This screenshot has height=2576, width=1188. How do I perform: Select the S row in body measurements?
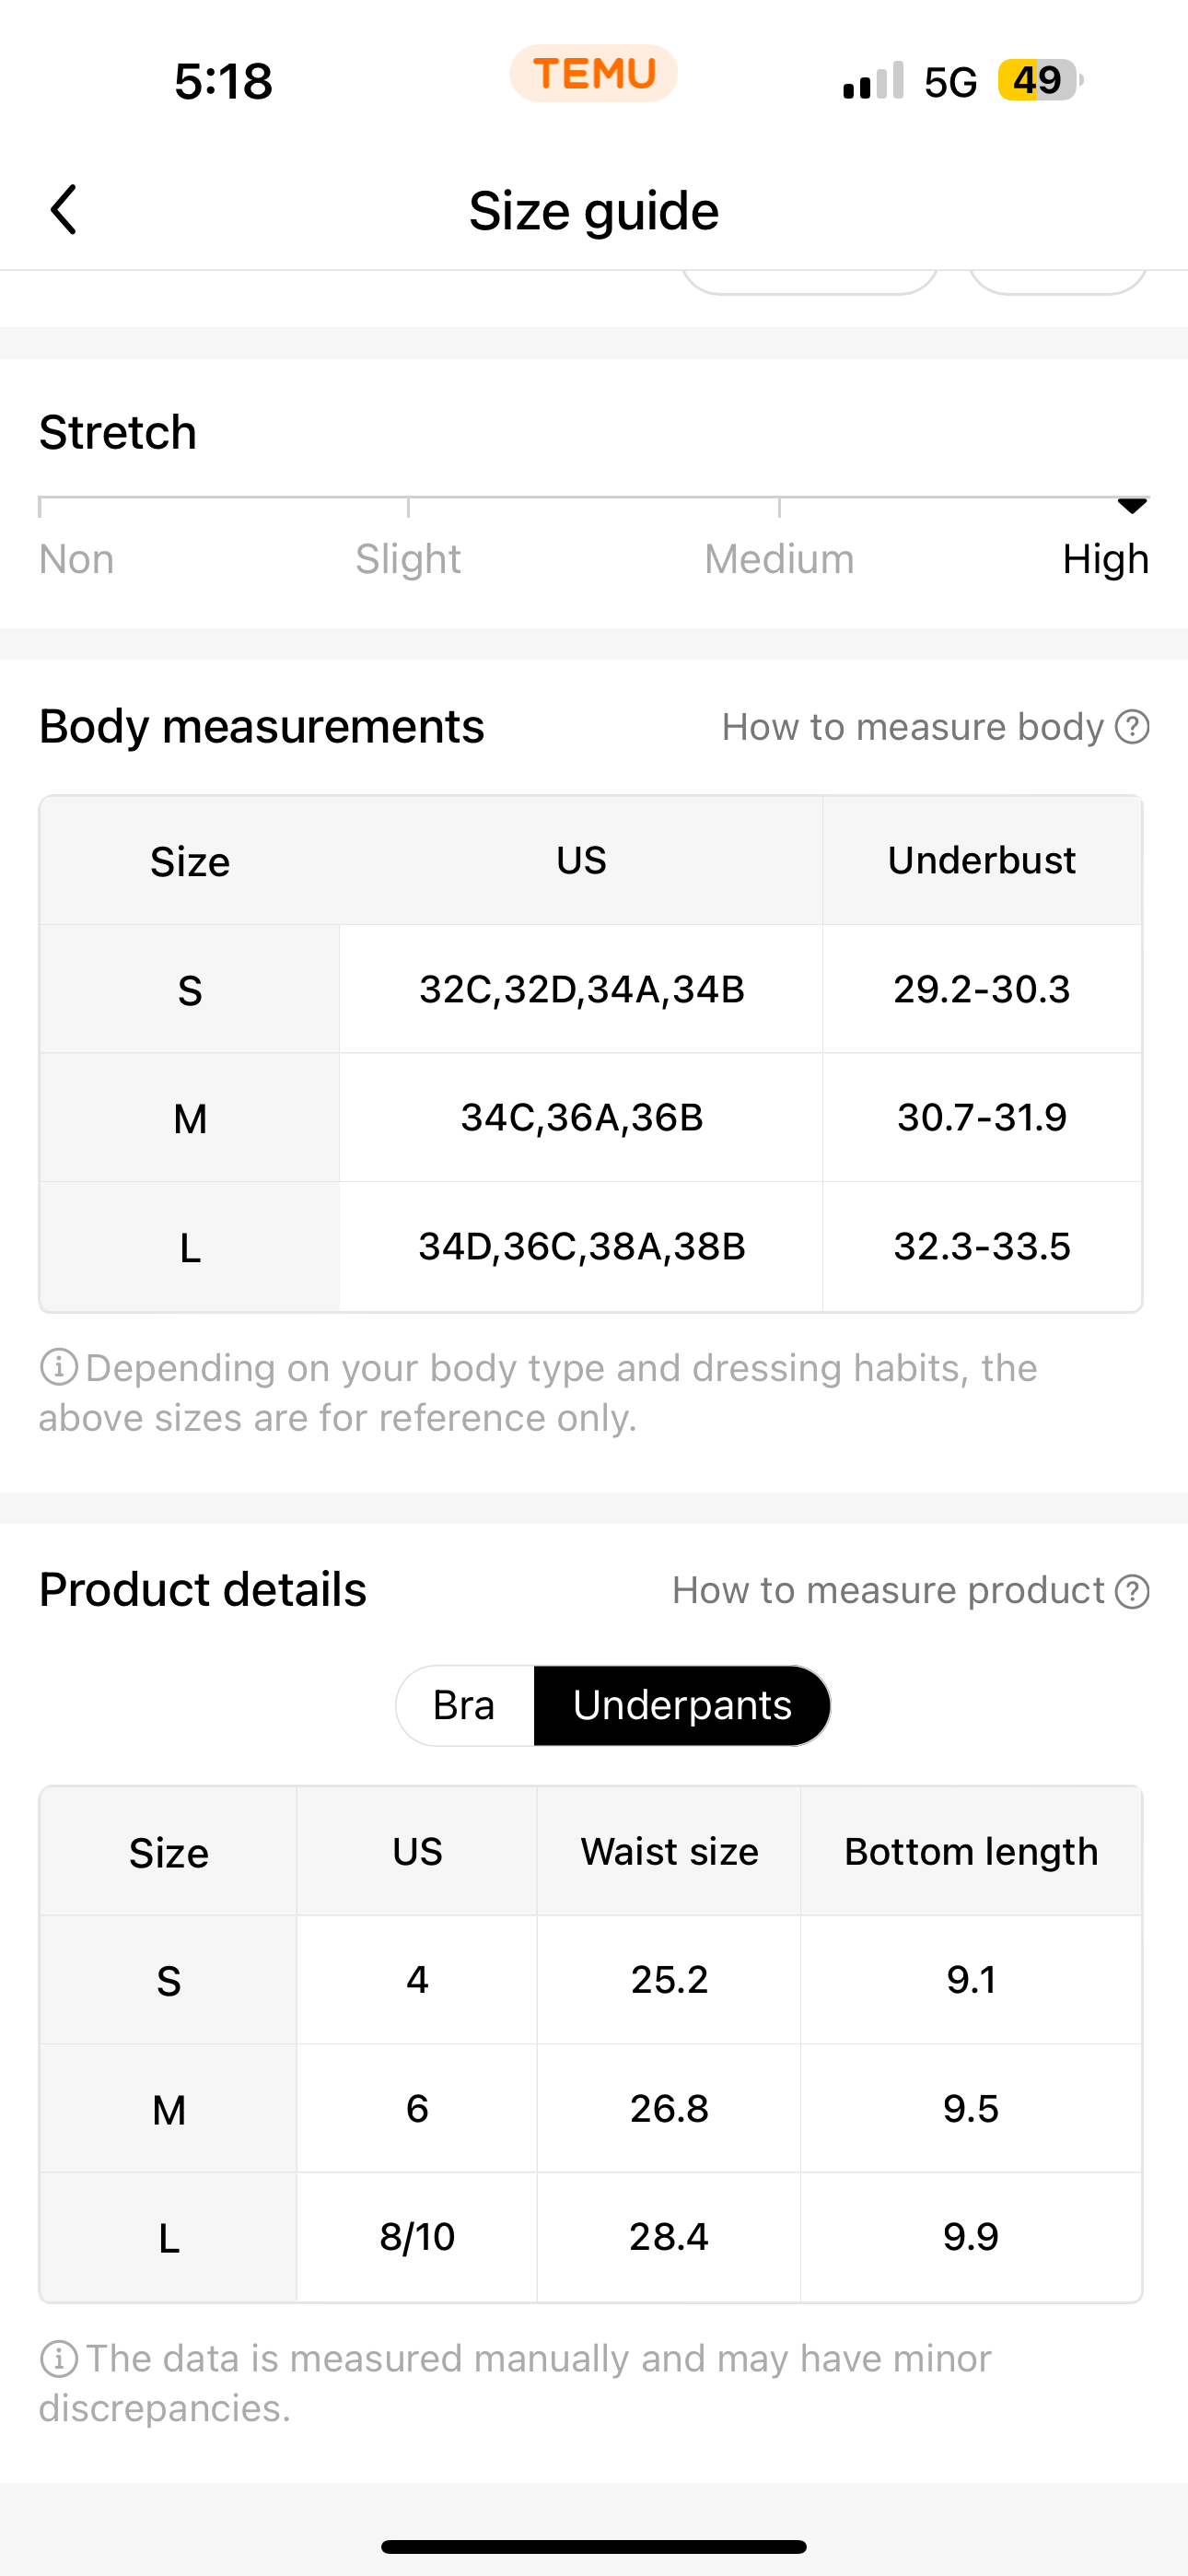point(591,989)
